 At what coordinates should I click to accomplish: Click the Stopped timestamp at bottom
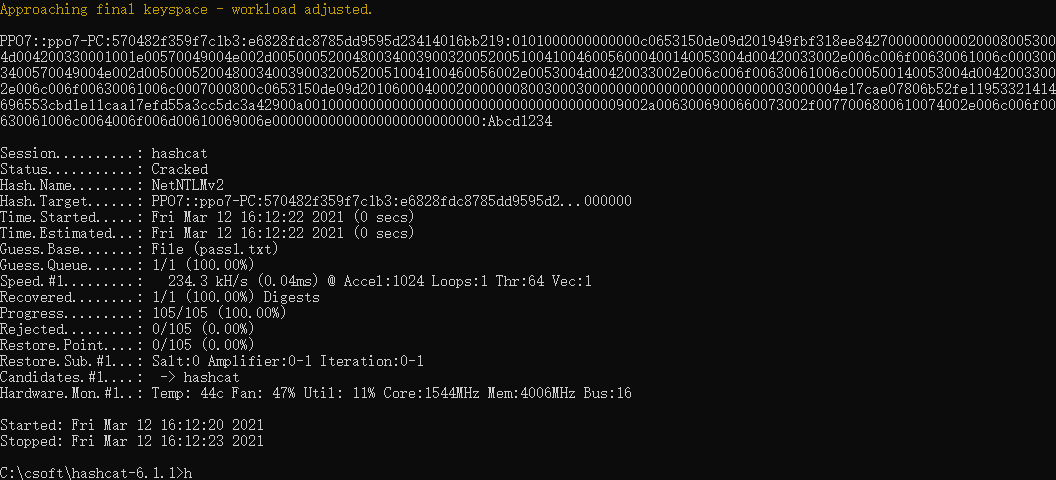pos(132,442)
